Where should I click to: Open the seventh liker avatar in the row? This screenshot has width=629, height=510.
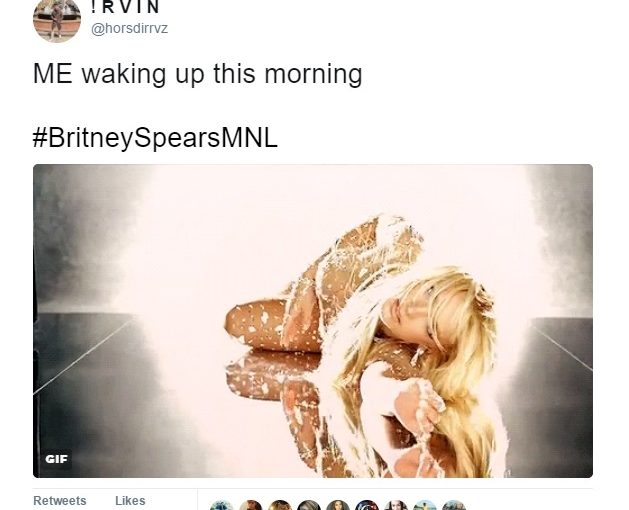coord(396,505)
